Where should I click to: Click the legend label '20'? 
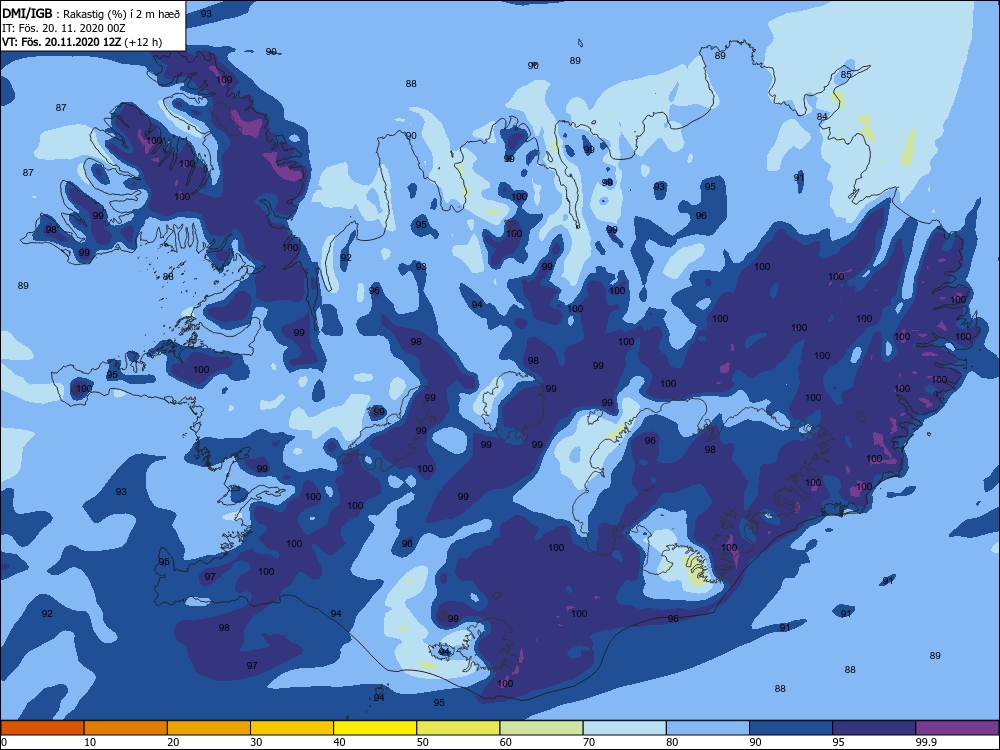click(173, 742)
